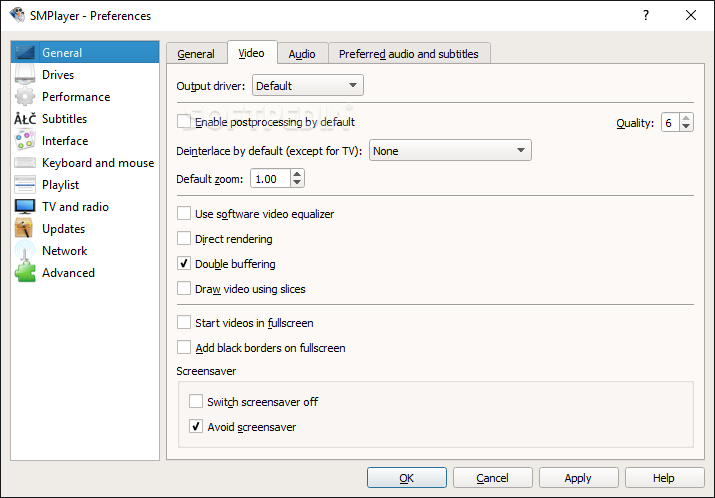The image size is (715, 498).
Task: Select General label in sidebar list
Action: click(x=62, y=52)
